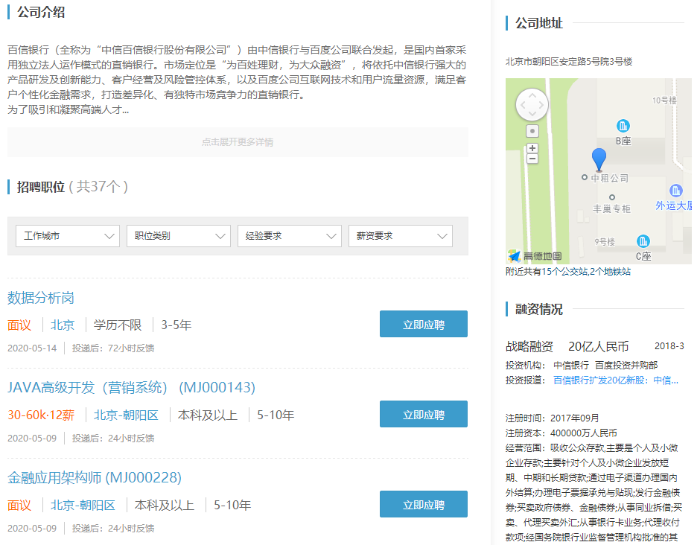The image size is (700, 545).
Task: Apply to 金融应用架构师 with 立即应聘 button
Action: point(424,504)
